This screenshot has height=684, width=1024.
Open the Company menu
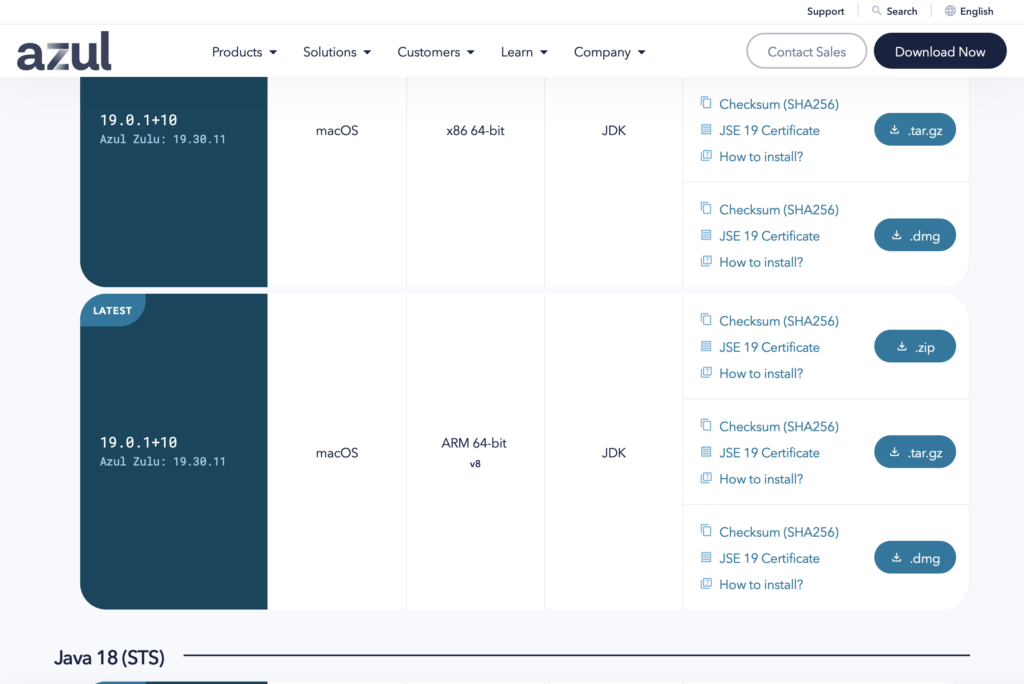click(609, 52)
